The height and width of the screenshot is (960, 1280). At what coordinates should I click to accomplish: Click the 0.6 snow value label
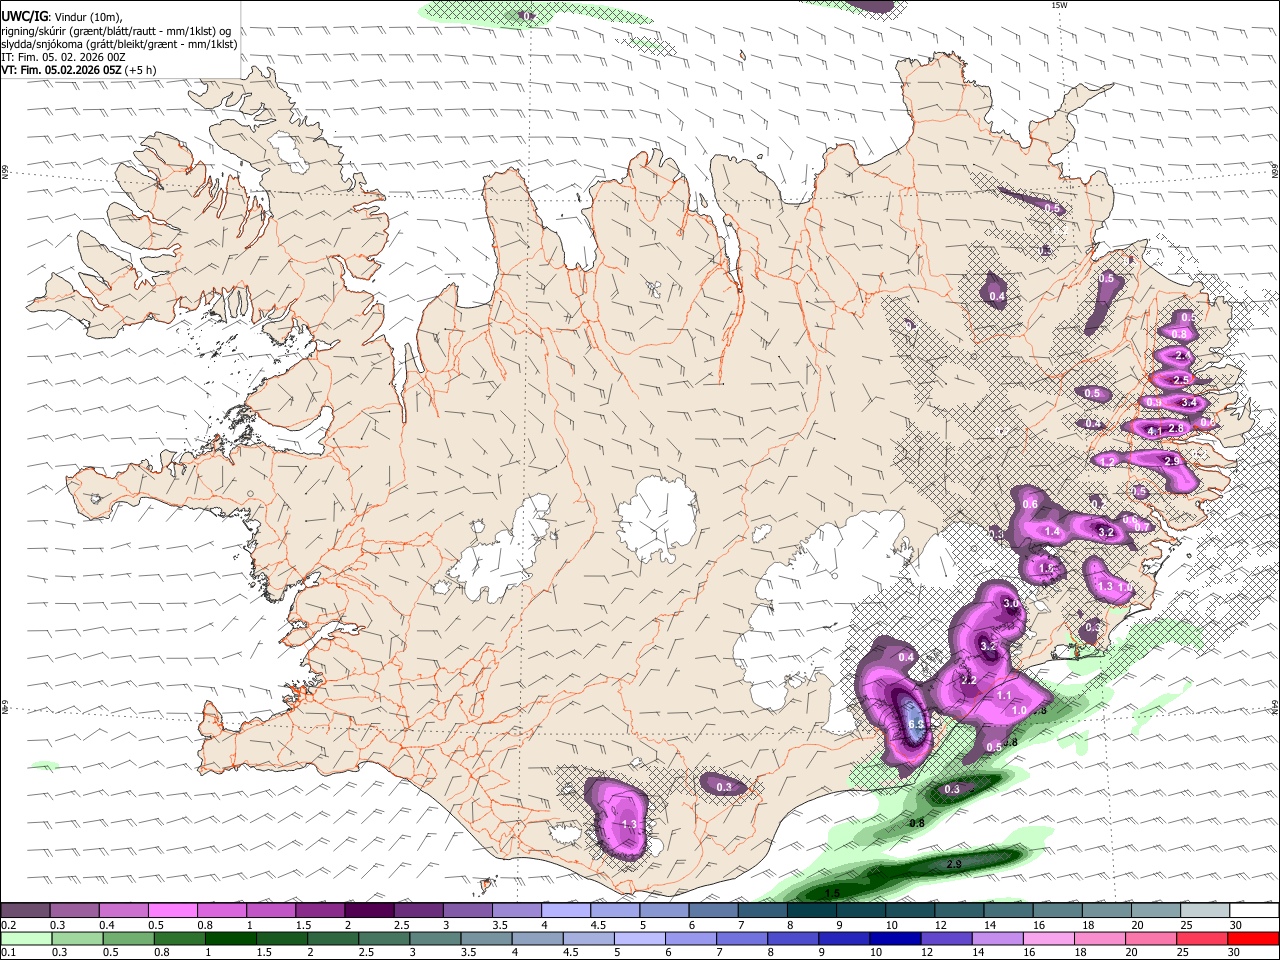coord(1030,505)
